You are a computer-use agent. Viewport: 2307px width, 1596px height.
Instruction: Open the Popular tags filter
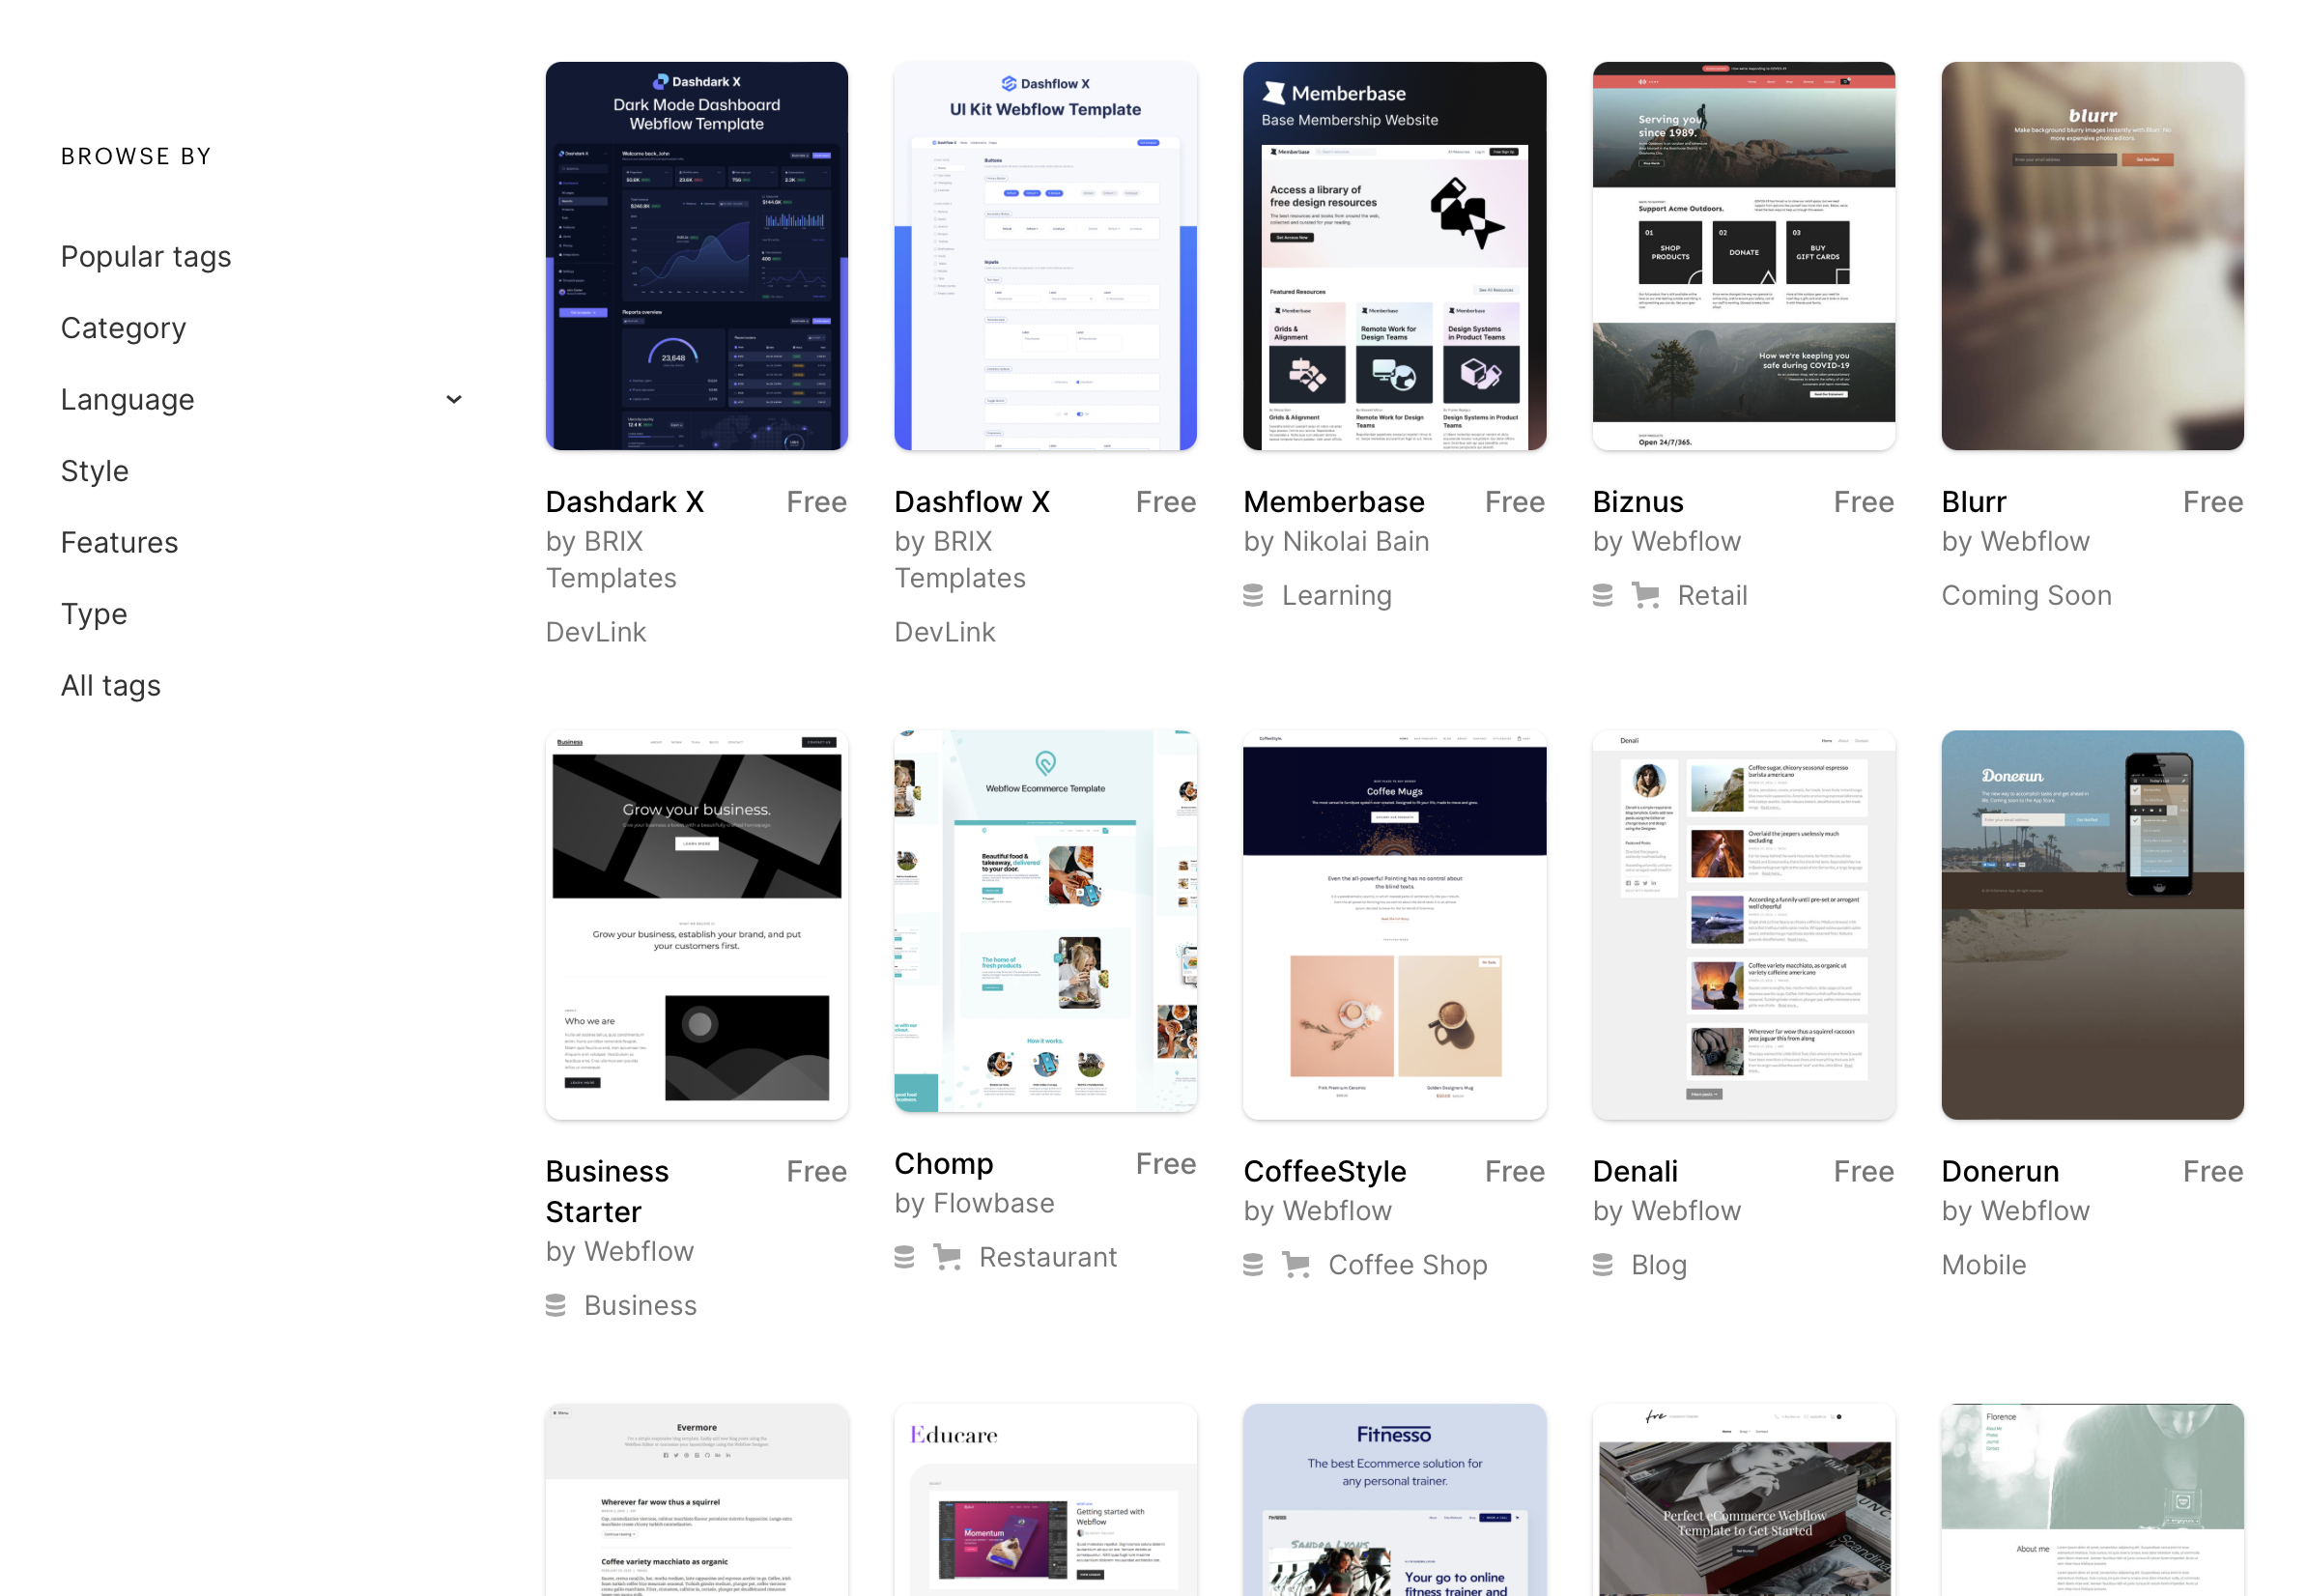click(146, 257)
